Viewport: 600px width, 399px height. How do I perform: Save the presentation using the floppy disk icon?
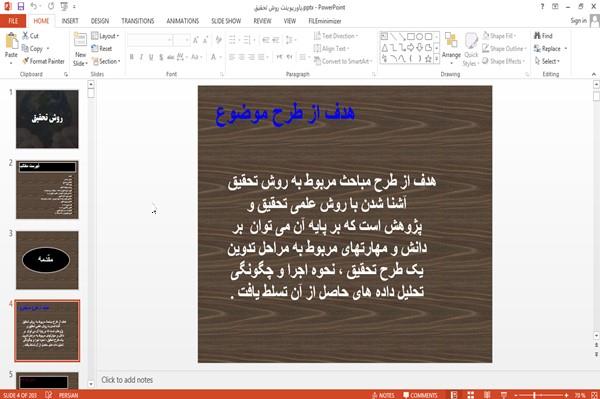[21, 7]
